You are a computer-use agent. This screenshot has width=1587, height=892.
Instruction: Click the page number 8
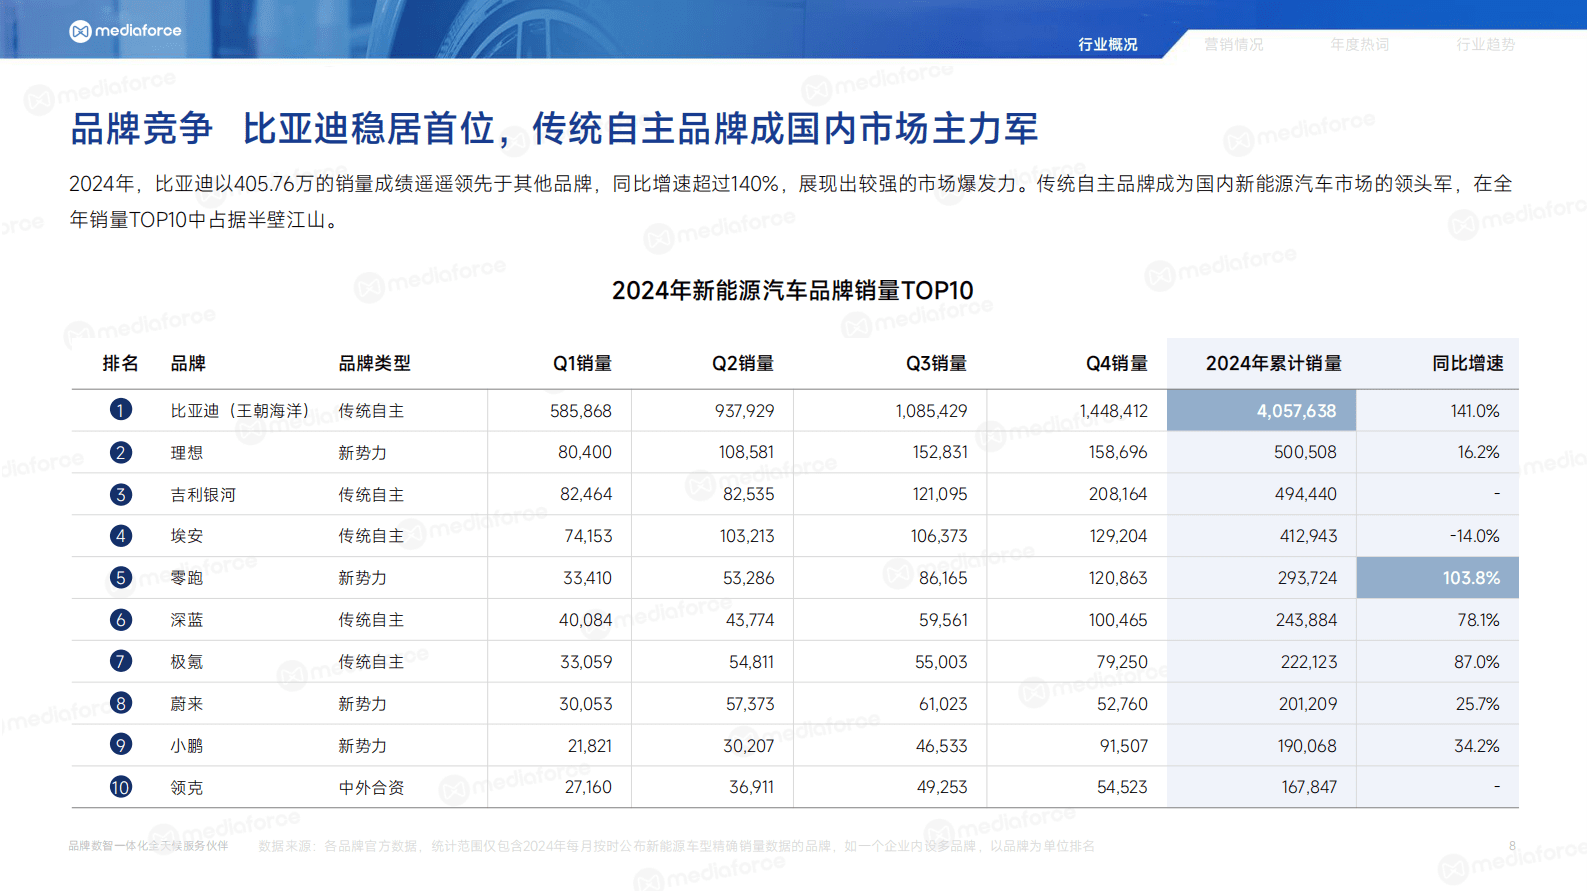click(x=1512, y=846)
